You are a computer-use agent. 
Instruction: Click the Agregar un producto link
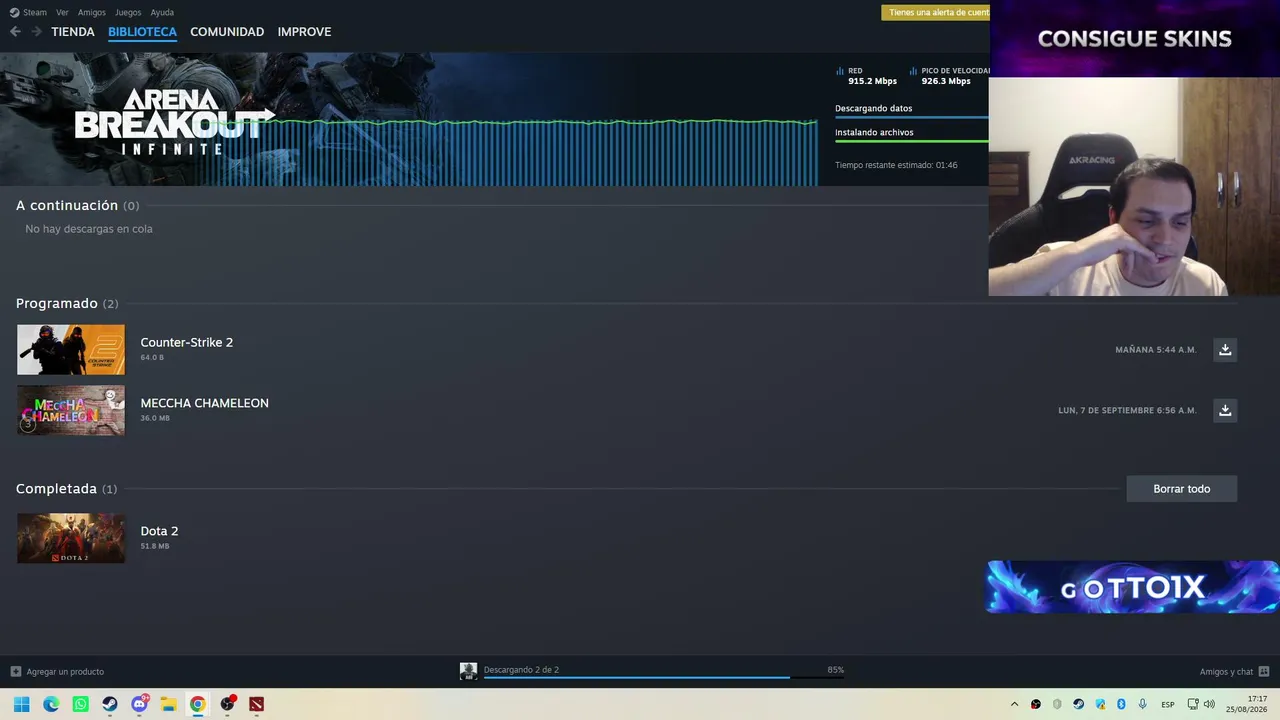(65, 672)
